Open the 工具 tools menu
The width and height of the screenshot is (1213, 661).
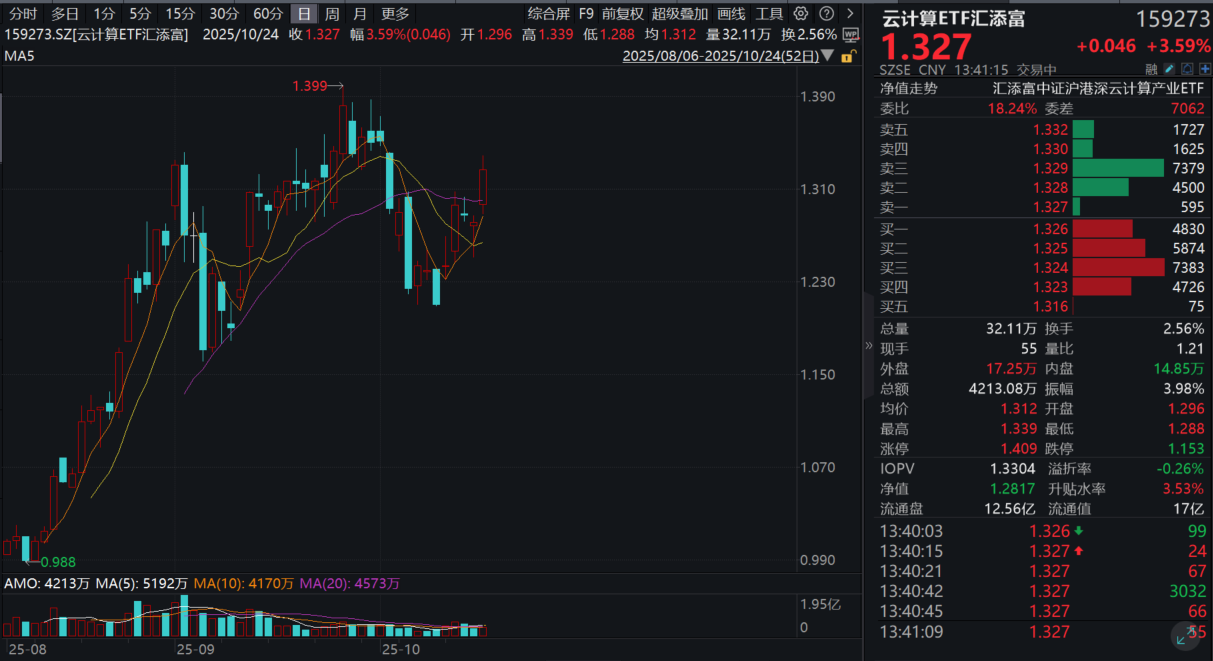pos(769,14)
